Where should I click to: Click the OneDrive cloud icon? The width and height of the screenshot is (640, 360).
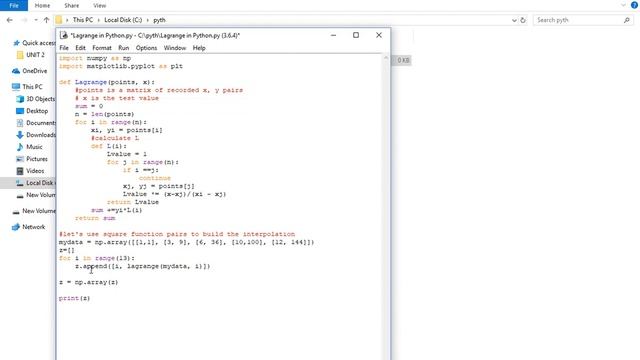point(16,71)
